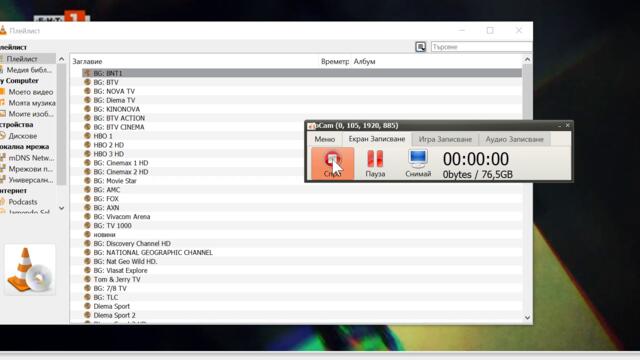This screenshot has width=640, height=360.
Task: Select the BG: Vivacom Arena row
Action: [x=302, y=217]
